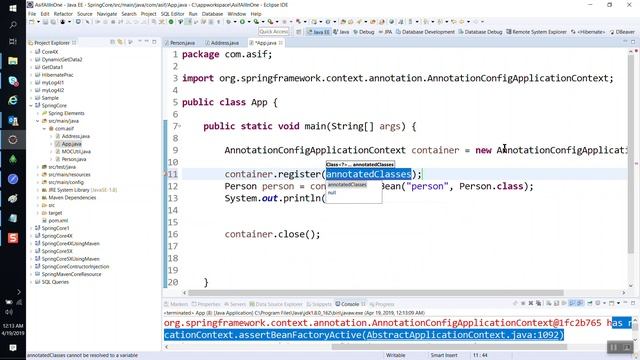This screenshot has width=640, height=360.
Task: Click the AbstractApplicationContext.java:1092 console link
Action: point(462,335)
